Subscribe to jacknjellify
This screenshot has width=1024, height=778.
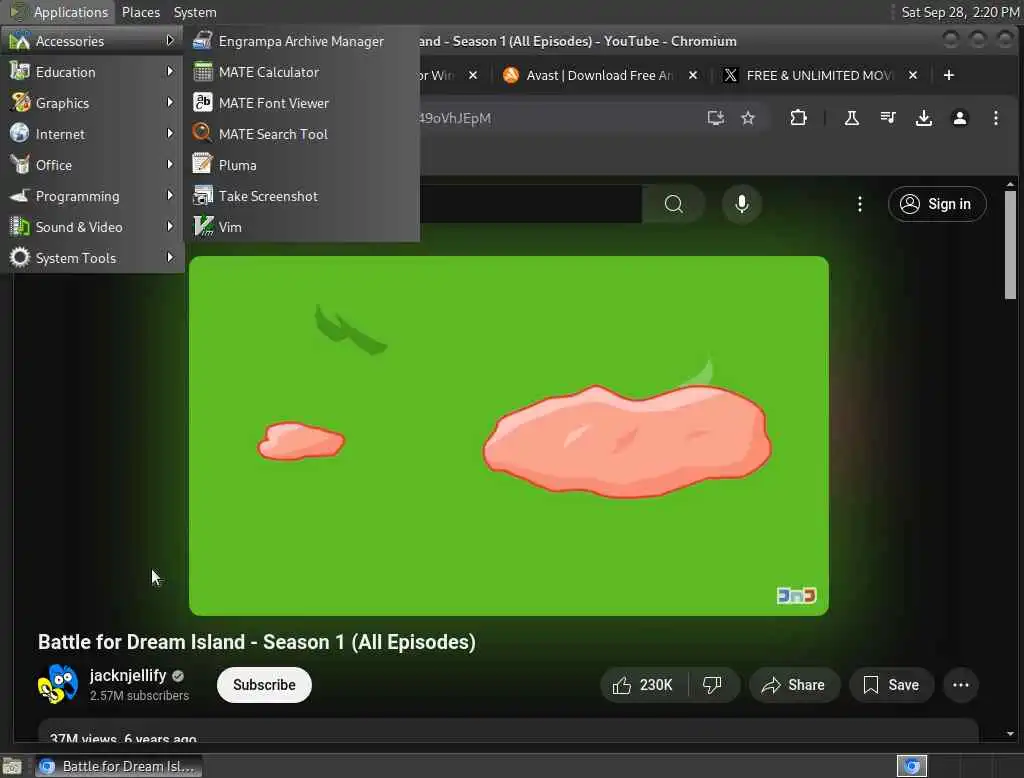[x=264, y=685]
